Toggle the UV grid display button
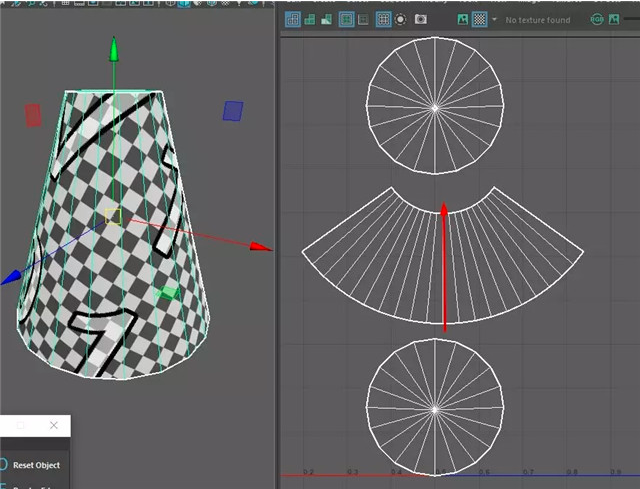The image size is (640, 489). coord(383,19)
